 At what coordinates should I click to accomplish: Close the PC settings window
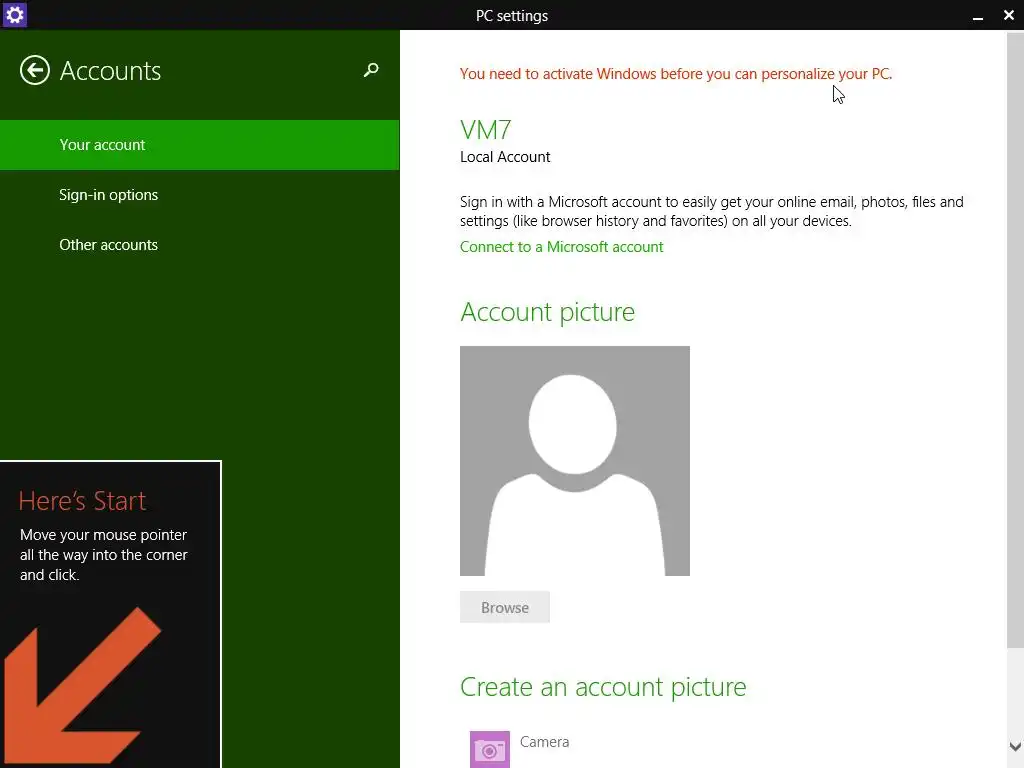[x=1008, y=15]
